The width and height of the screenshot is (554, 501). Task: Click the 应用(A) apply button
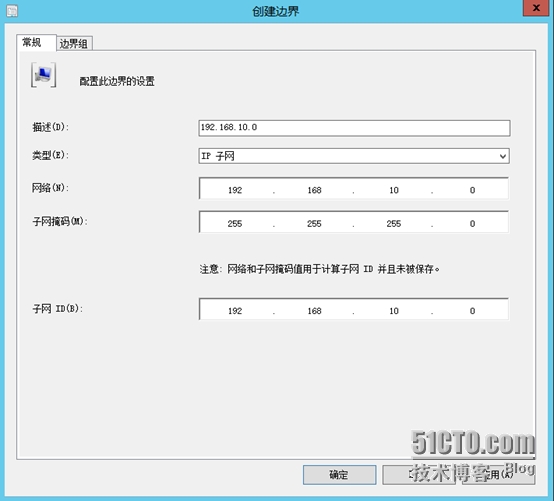point(499,475)
